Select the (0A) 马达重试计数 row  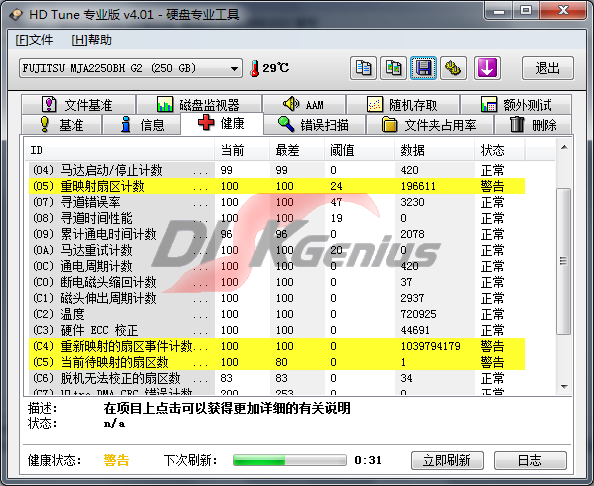tap(277, 250)
